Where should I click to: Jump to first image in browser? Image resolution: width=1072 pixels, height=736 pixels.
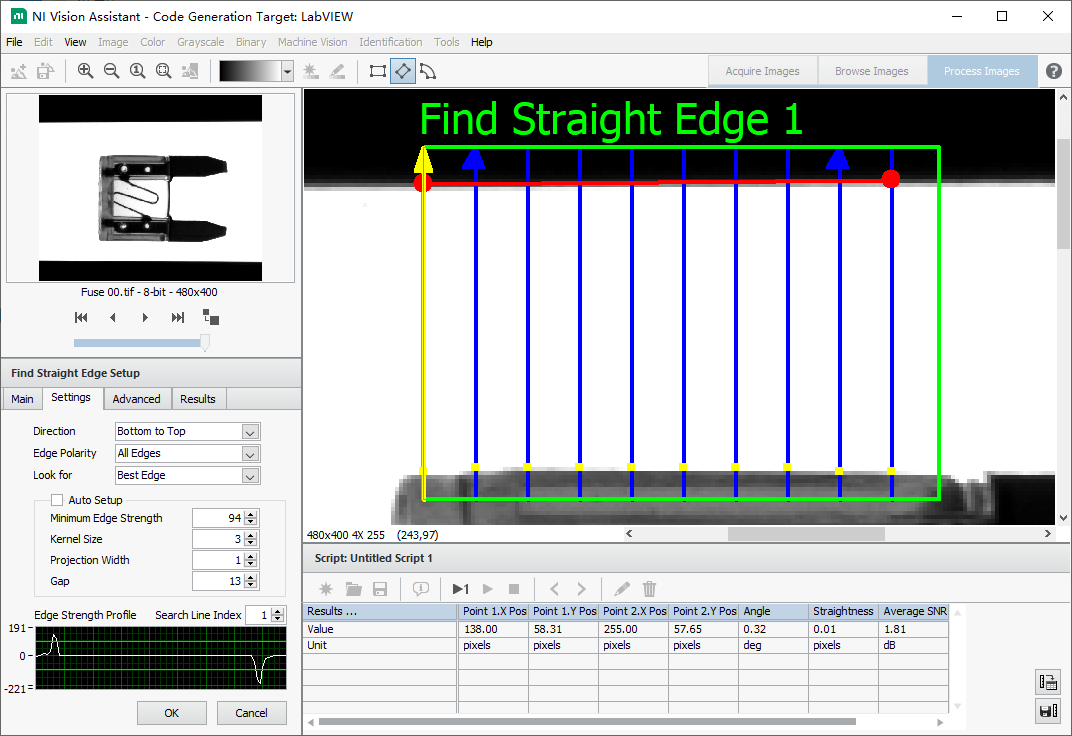pos(81,317)
